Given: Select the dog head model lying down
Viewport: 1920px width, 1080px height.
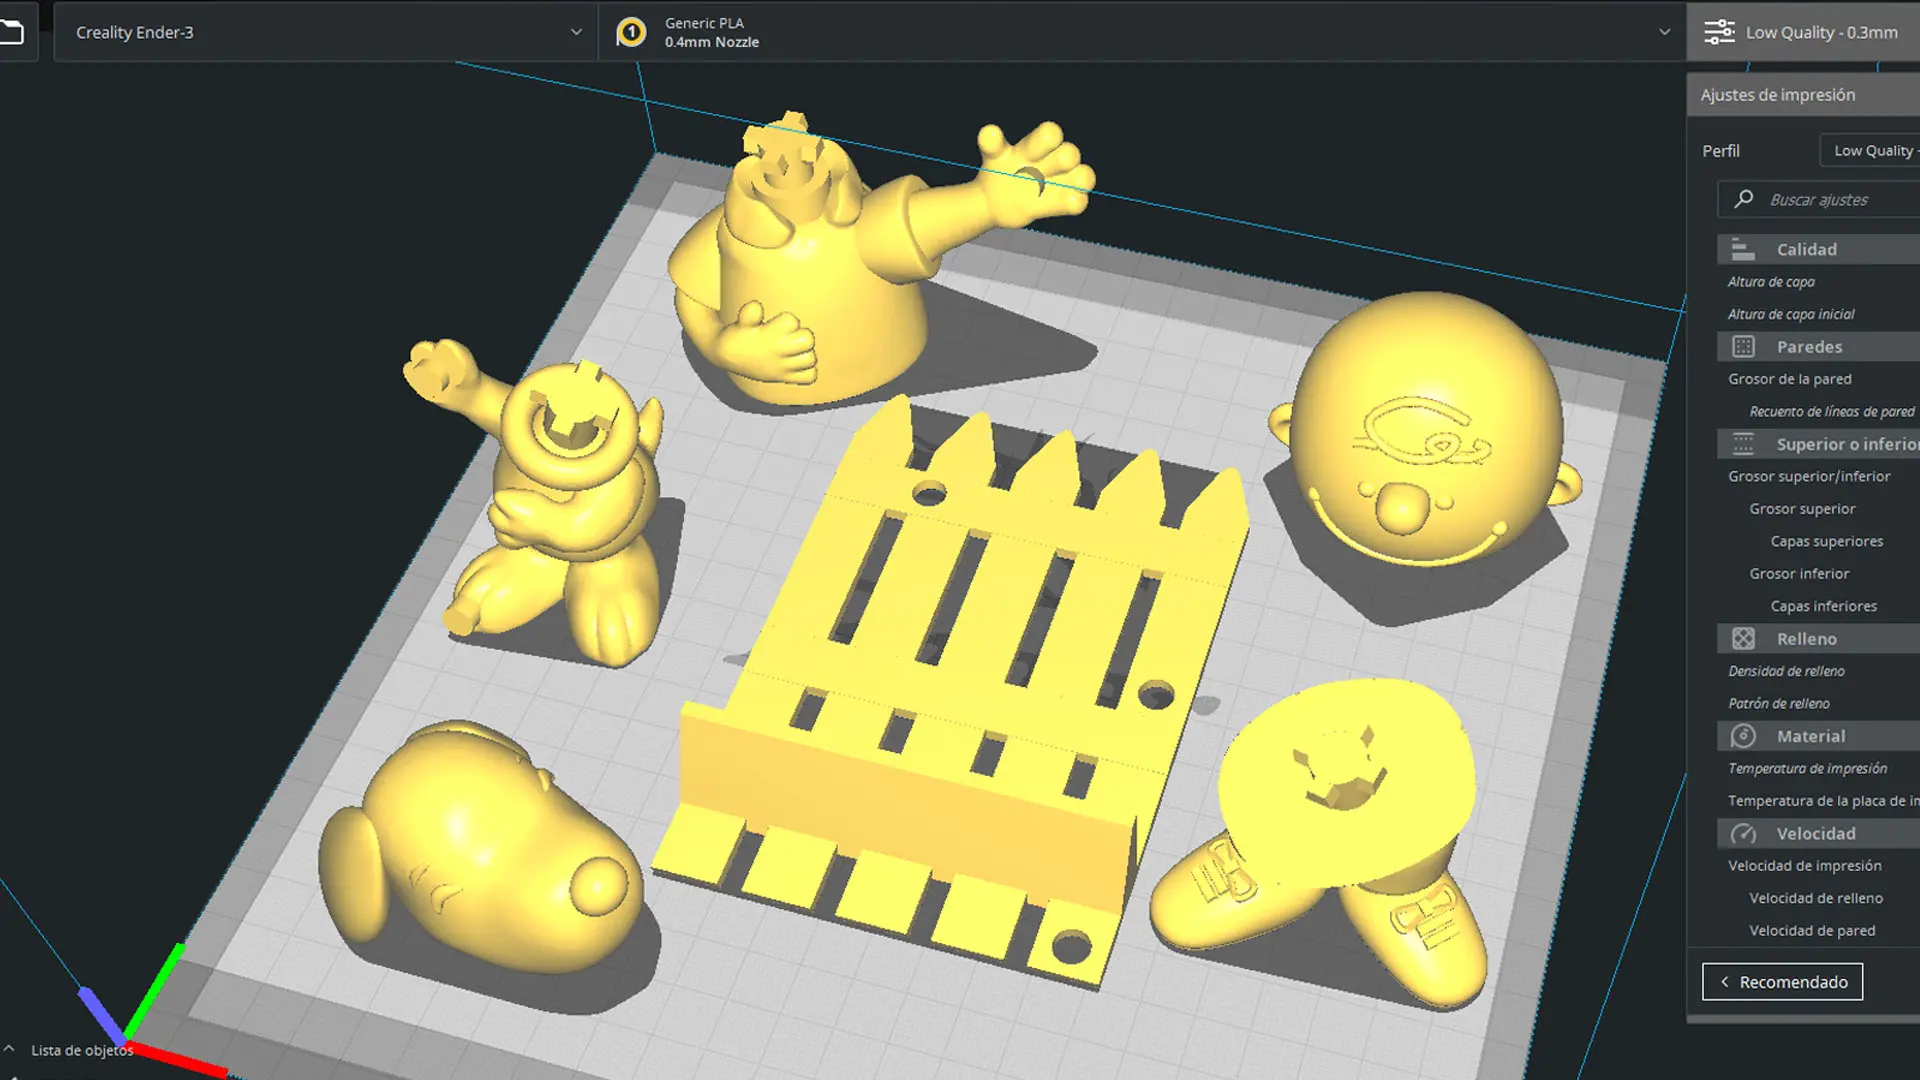Looking at the screenshot, I should coord(480,850).
